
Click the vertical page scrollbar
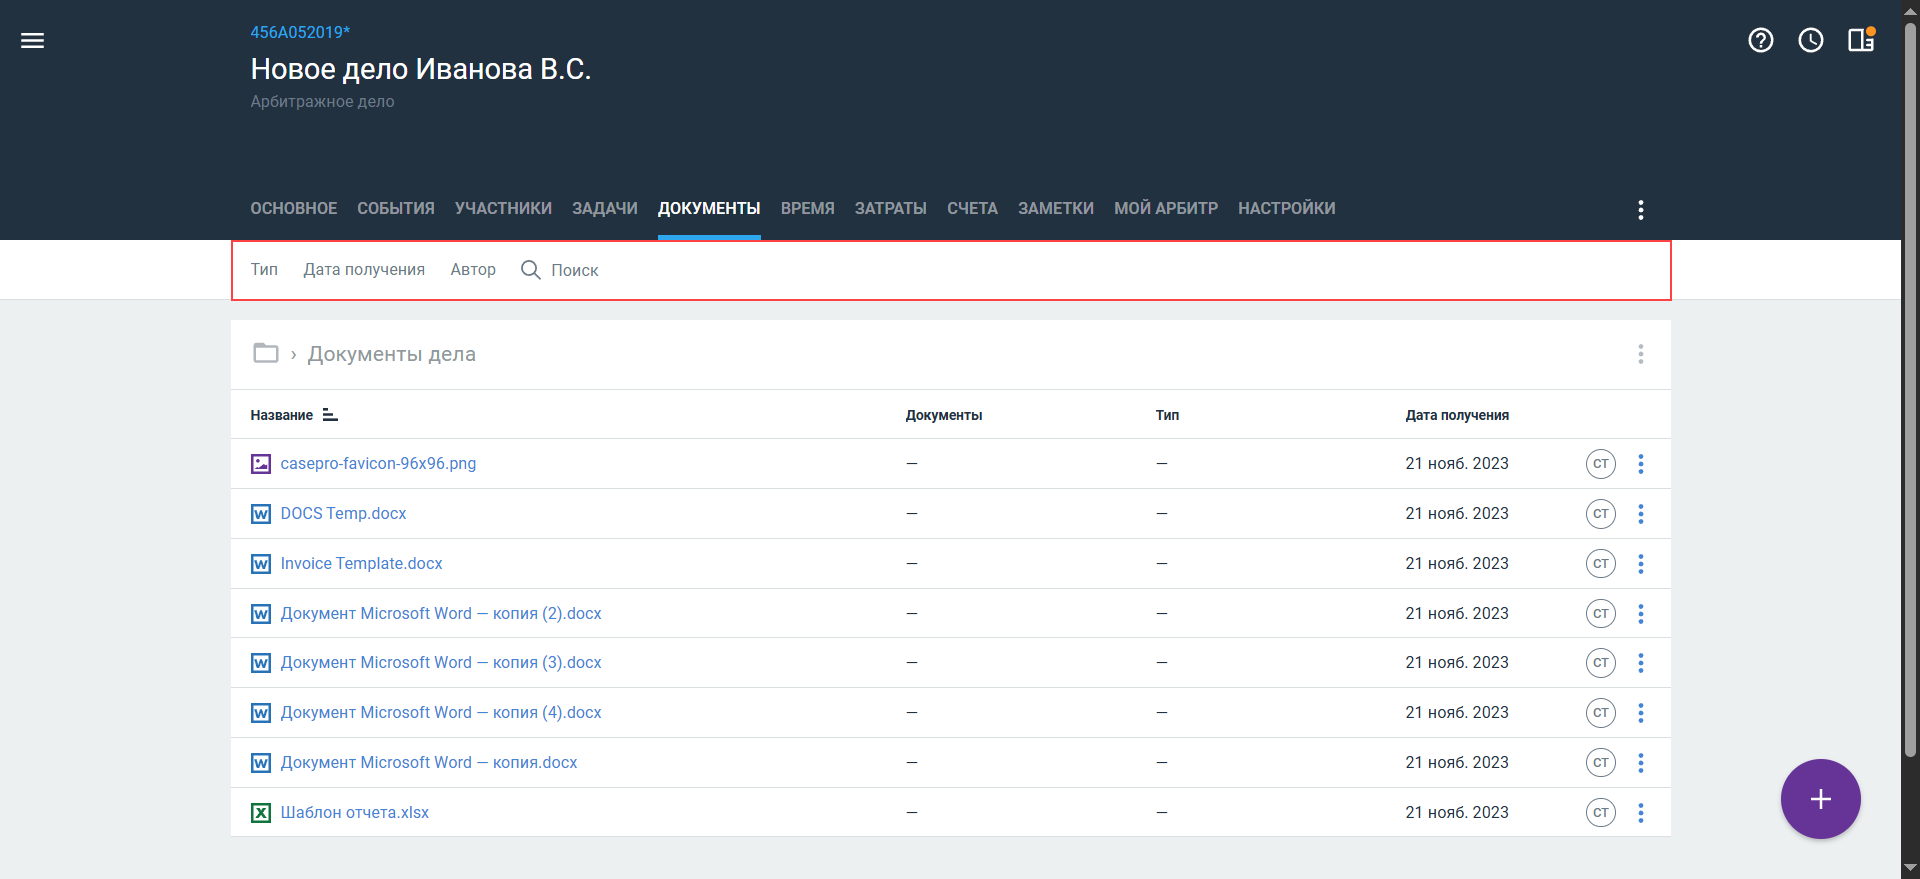tap(1910, 400)
